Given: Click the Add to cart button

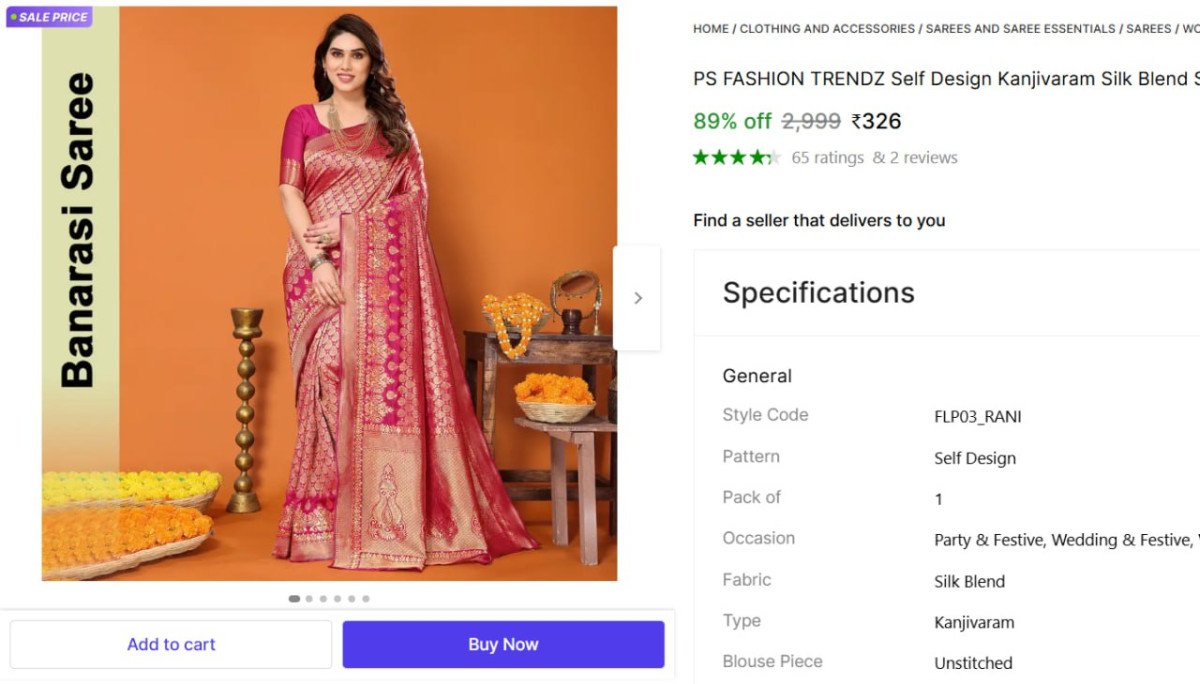Looking at the screenshot, I should pos(171,644).
